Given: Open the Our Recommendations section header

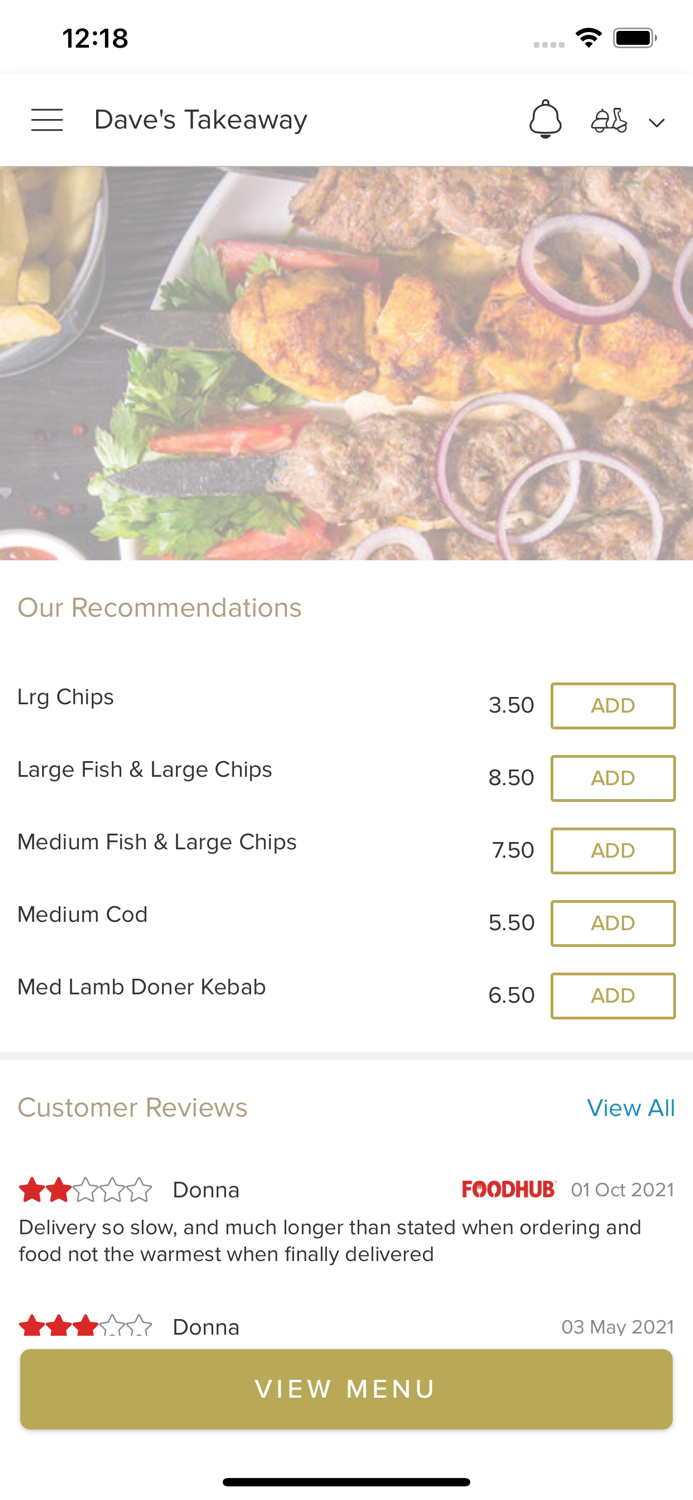Looking at the screenshot, I should point(159,608).
